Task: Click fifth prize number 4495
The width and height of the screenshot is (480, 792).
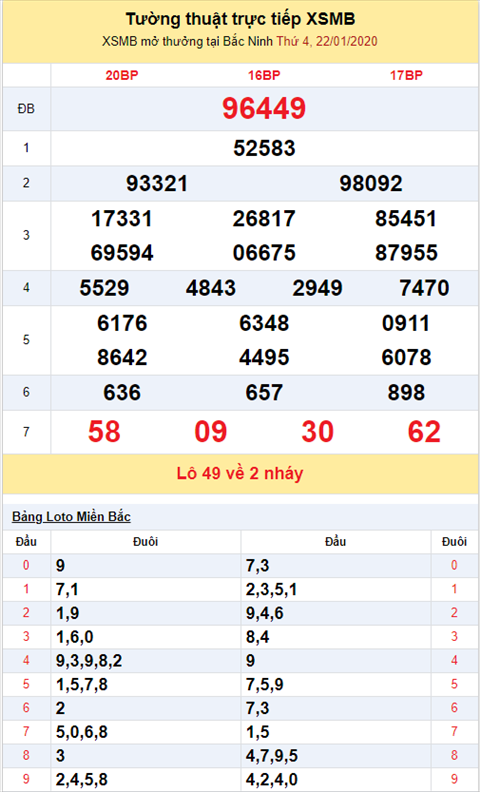Action: pyautogui.click(x=264, y=358)
